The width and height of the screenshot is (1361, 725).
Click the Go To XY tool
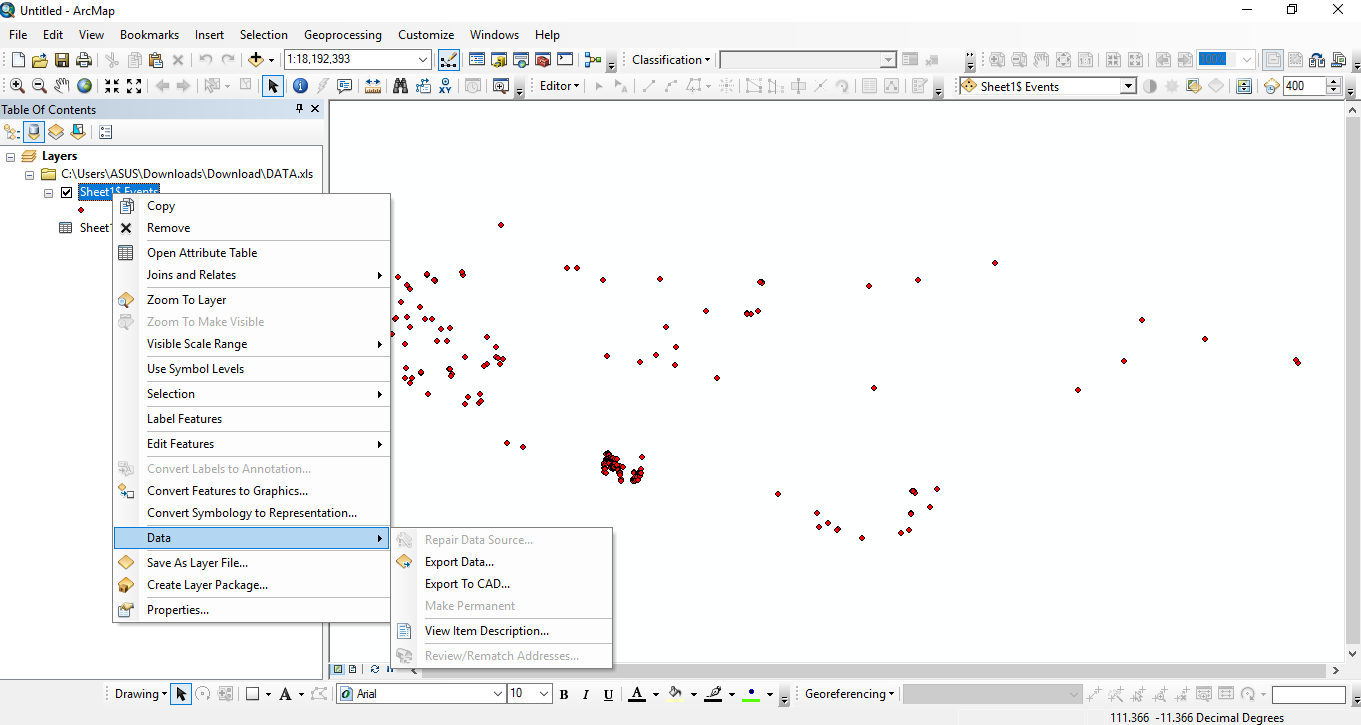pyautogui.click(x=445, y=86)
